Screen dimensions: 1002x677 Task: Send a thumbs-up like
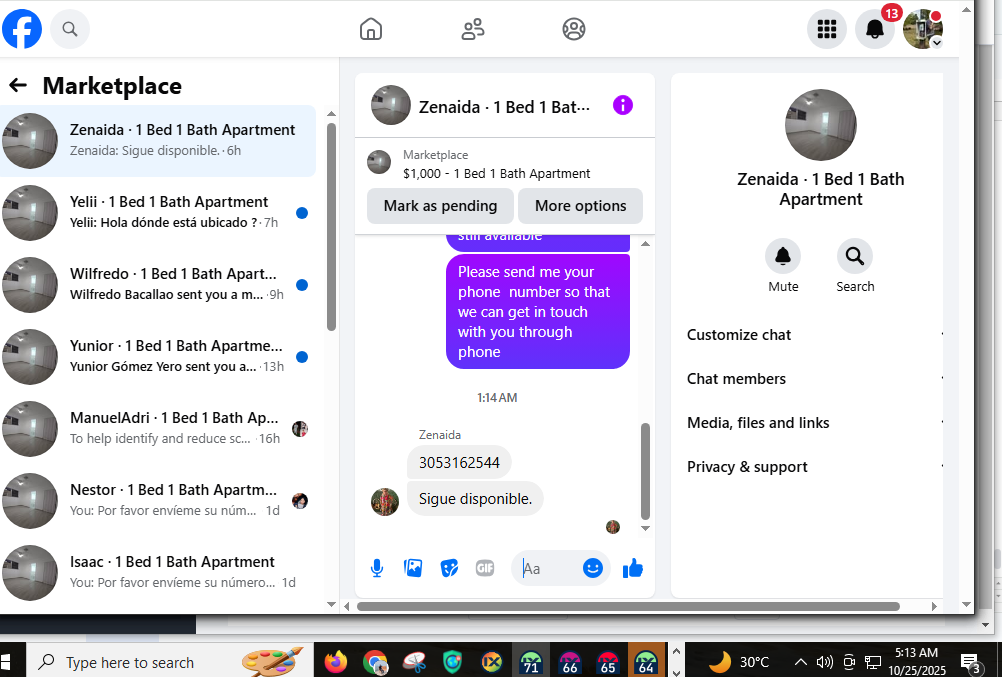pyautogui.click(x=633, y=568)
